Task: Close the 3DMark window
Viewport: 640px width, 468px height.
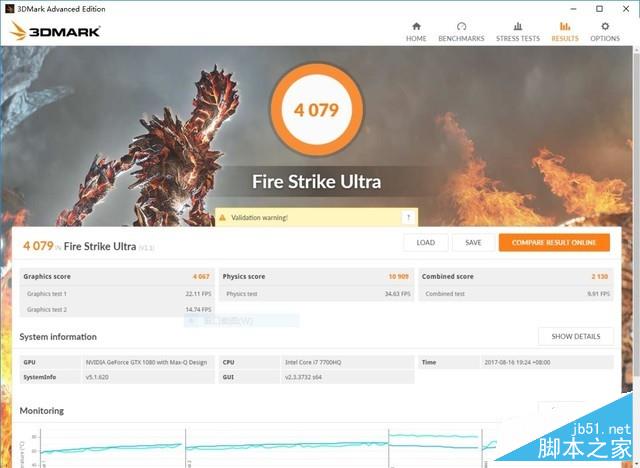Action: point(626,9)
